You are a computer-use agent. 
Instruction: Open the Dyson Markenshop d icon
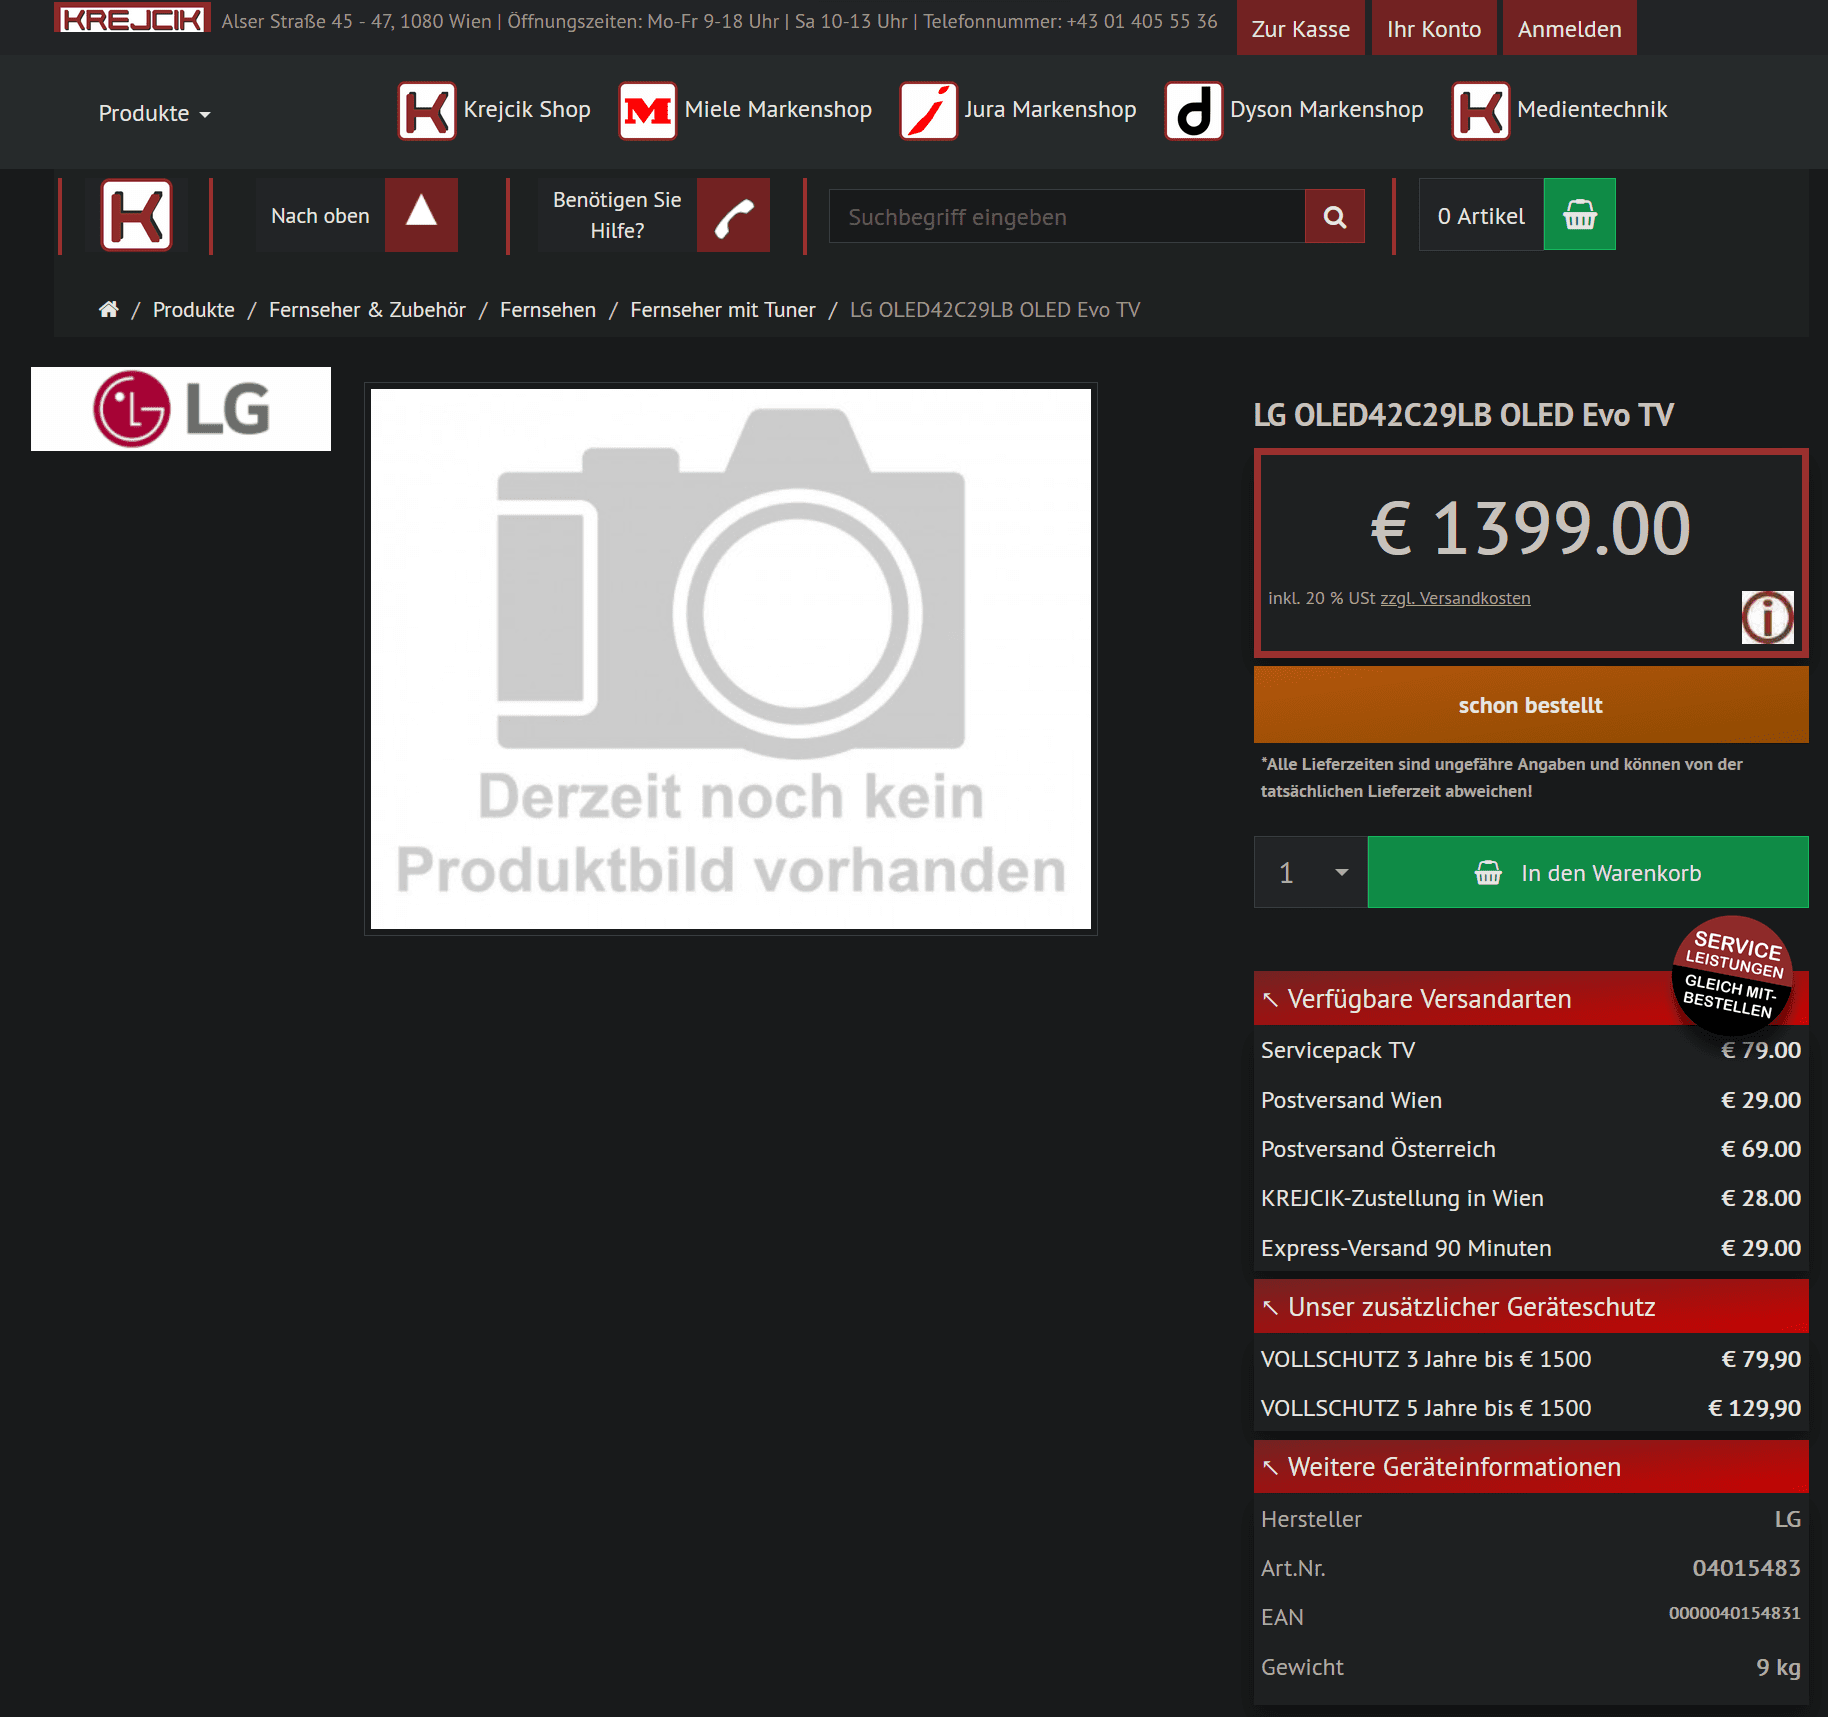(1194, 111)
